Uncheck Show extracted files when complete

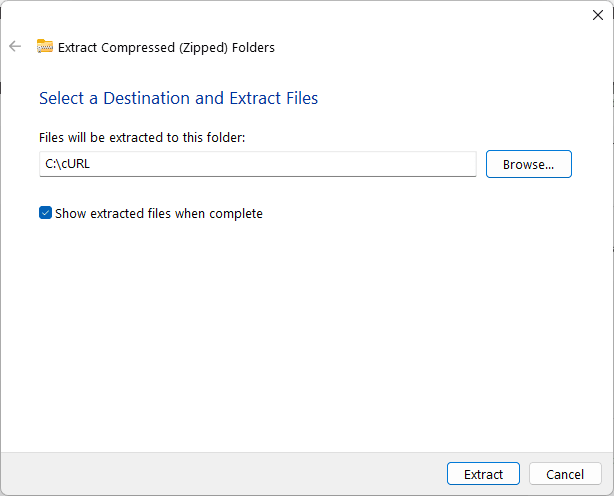coord(45,213)
